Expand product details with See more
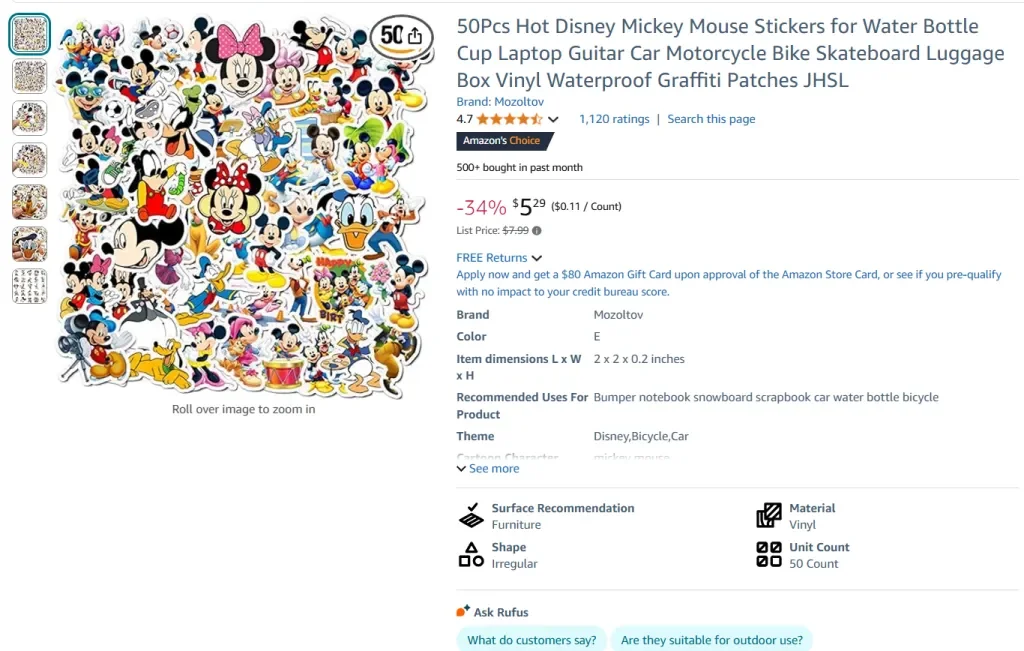 pyautogui.click(x=488, y=468)
